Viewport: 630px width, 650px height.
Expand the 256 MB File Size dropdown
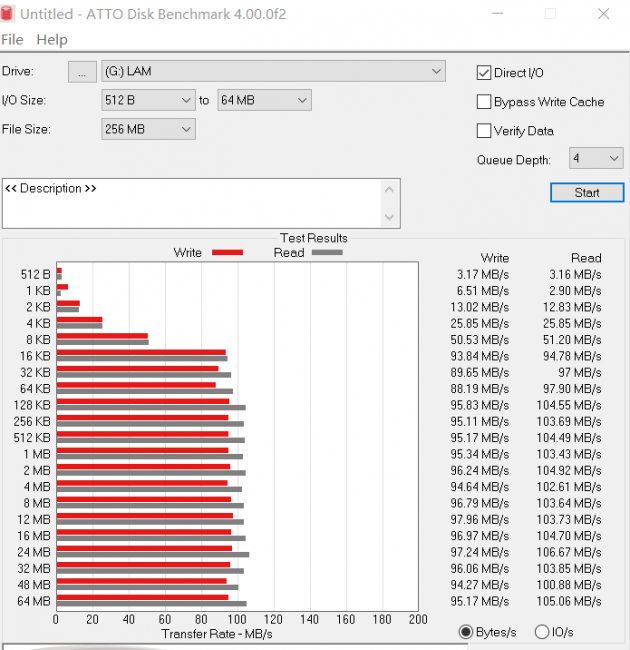click(148, 129)
